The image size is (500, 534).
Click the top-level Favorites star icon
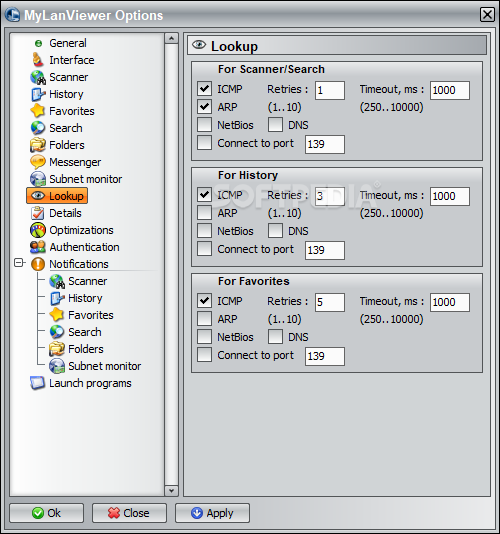37,111
